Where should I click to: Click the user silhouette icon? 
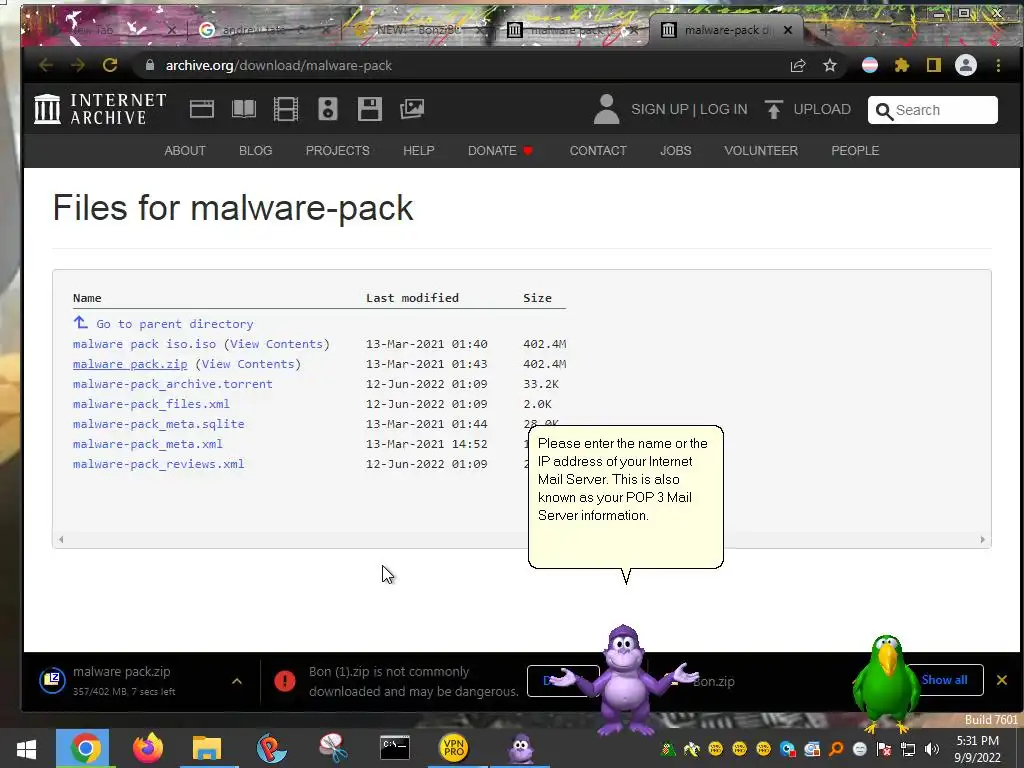point(606,109)
